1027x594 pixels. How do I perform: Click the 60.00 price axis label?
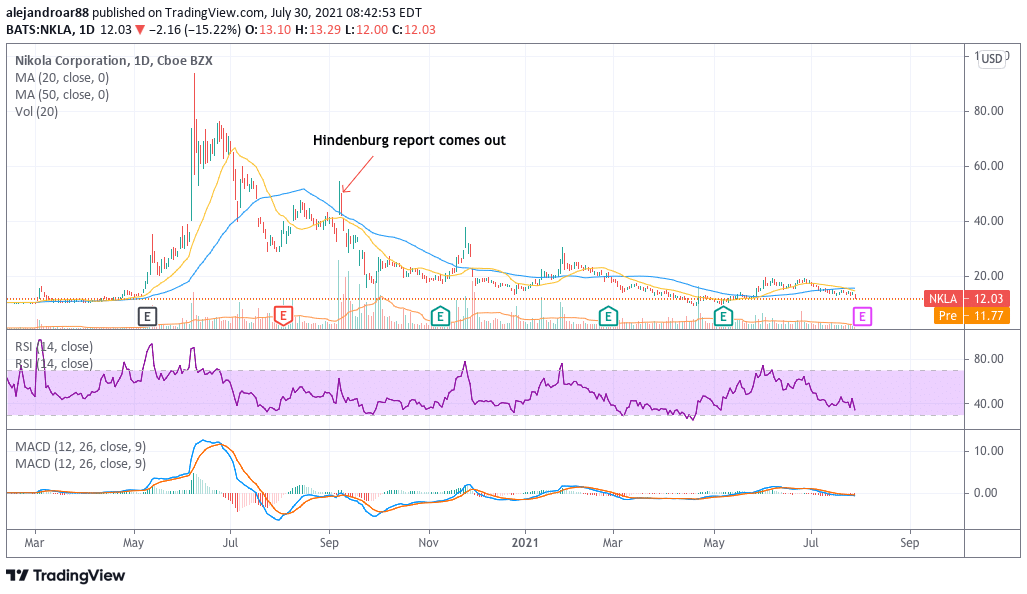click(988, 166)
